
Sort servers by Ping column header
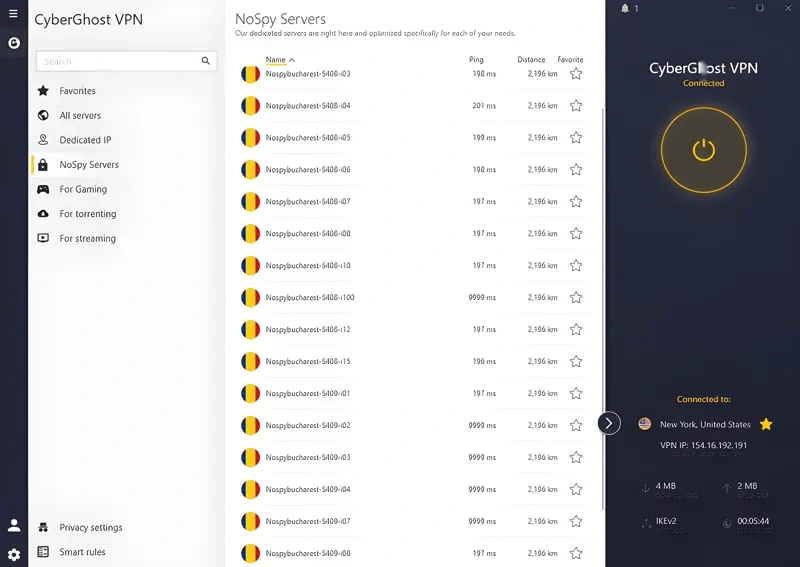pyautogui.click(x=476, y=60)
